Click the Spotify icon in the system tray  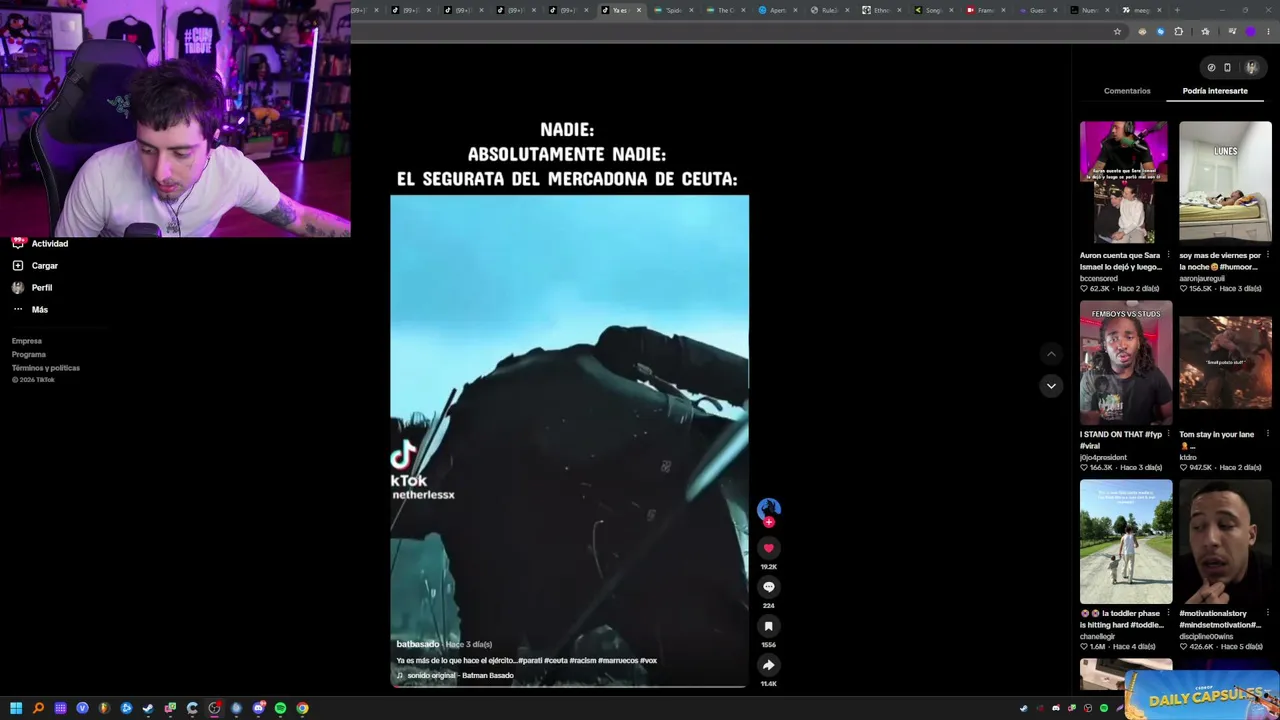pos(1104,708)
